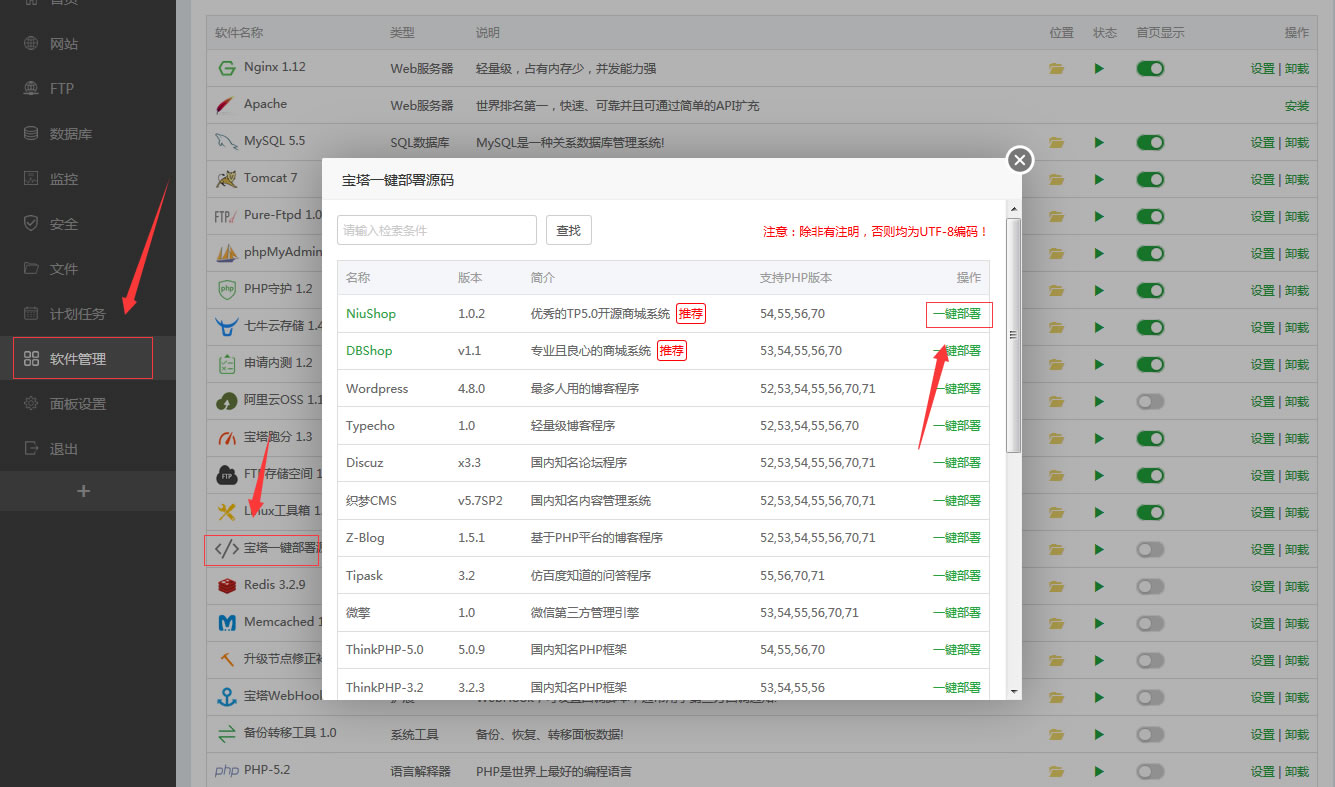This screenshot has height=787, width=1335.
Task: Click the DBShop name in the list
Action: [x=369, y=351]
